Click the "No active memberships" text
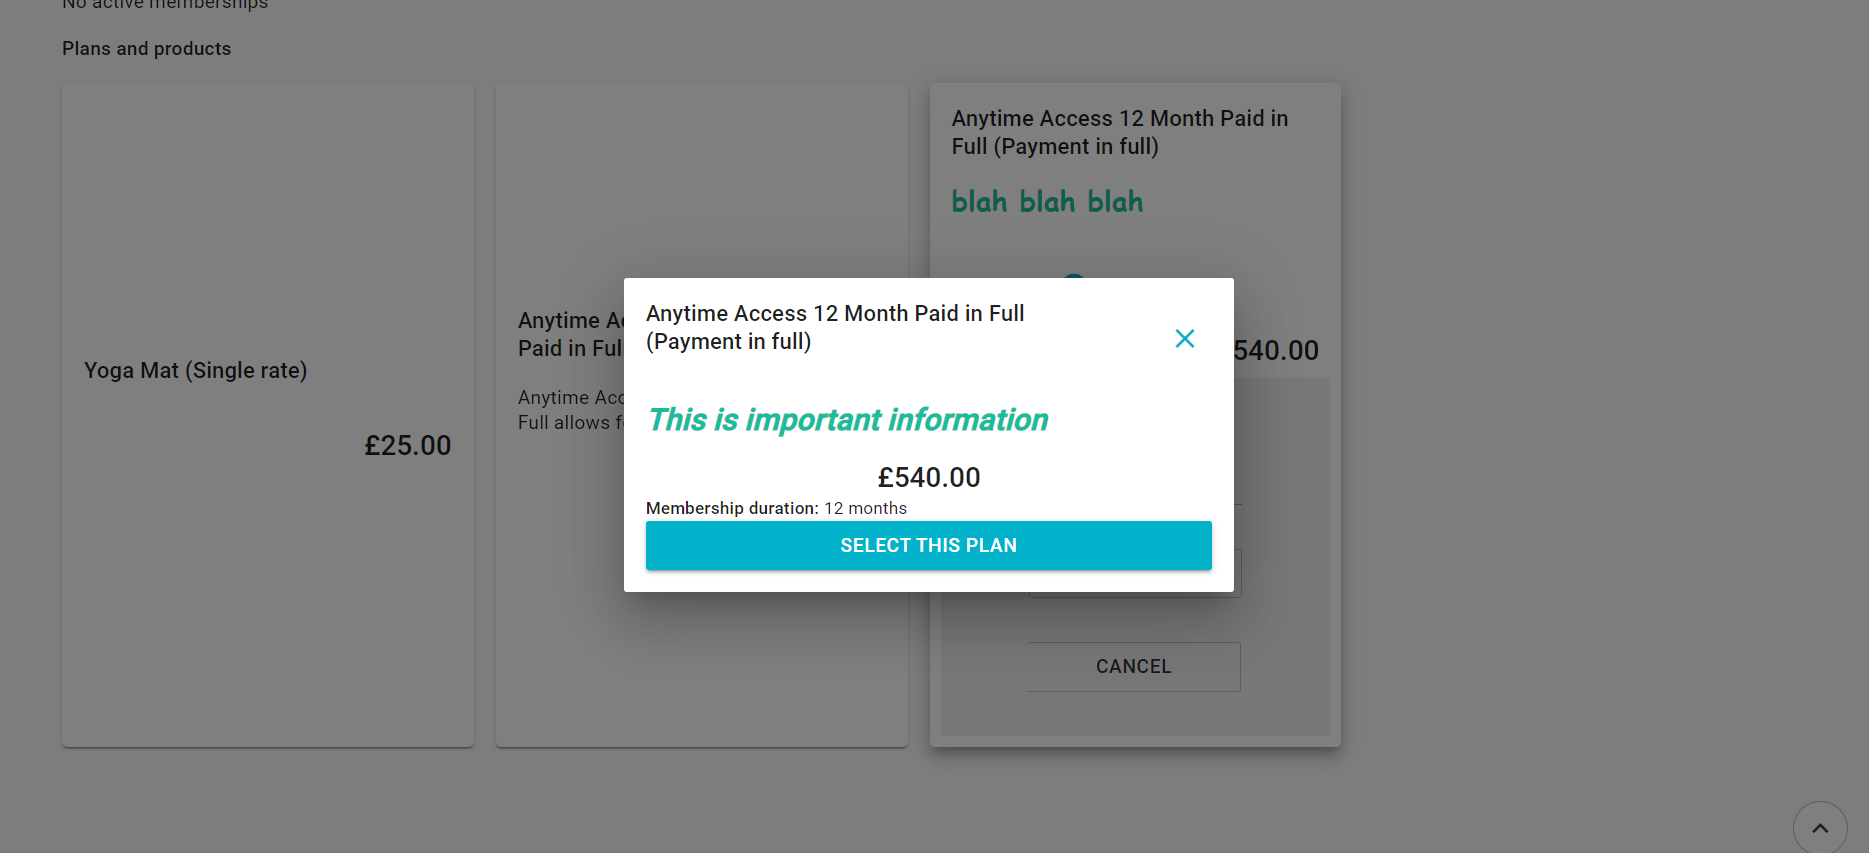The image size is (1869, 853). coord(165,5)
